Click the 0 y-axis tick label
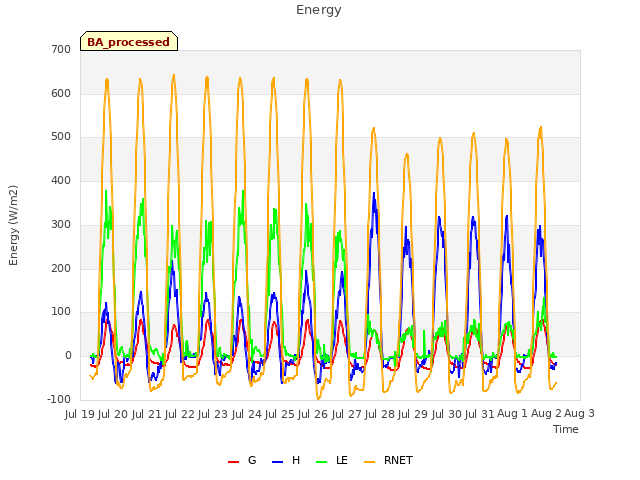Screen dimensions: 640x480 point(68,356)
